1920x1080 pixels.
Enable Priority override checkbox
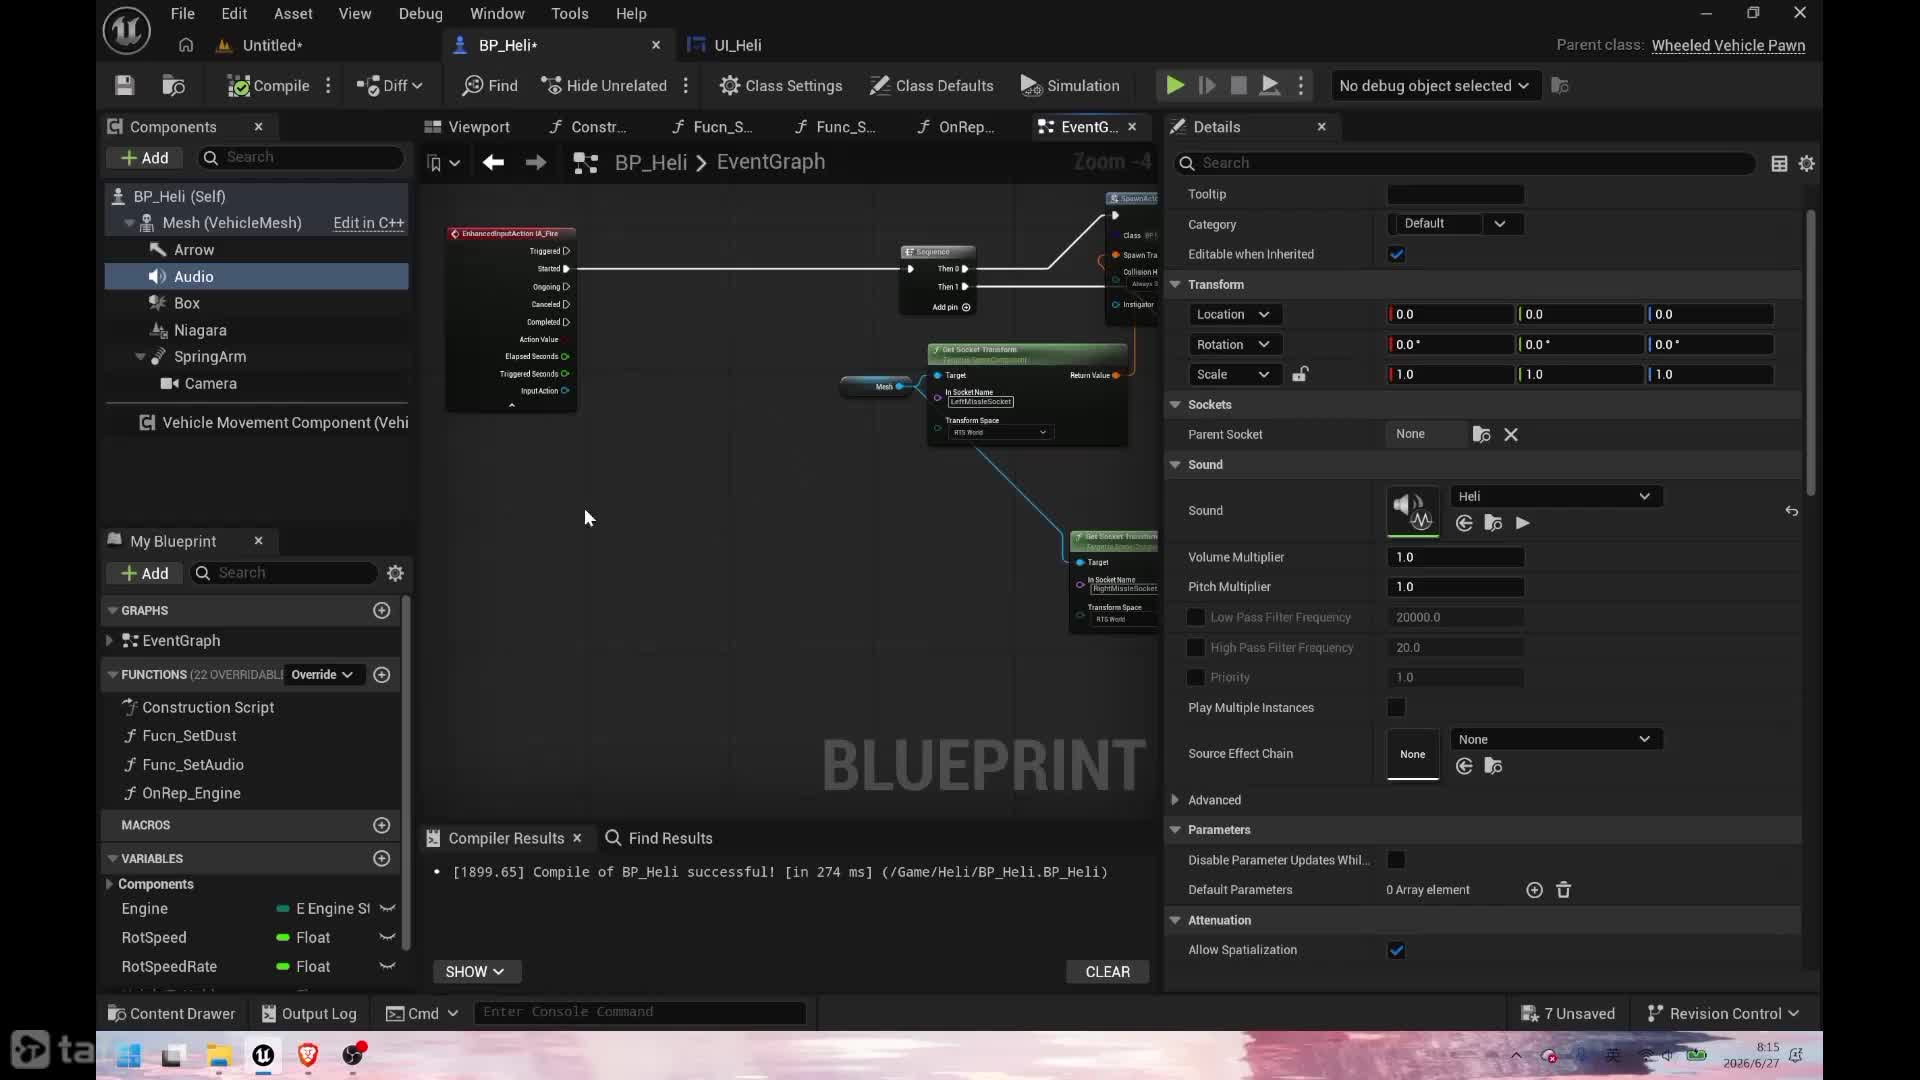(x=1196, y=677)
